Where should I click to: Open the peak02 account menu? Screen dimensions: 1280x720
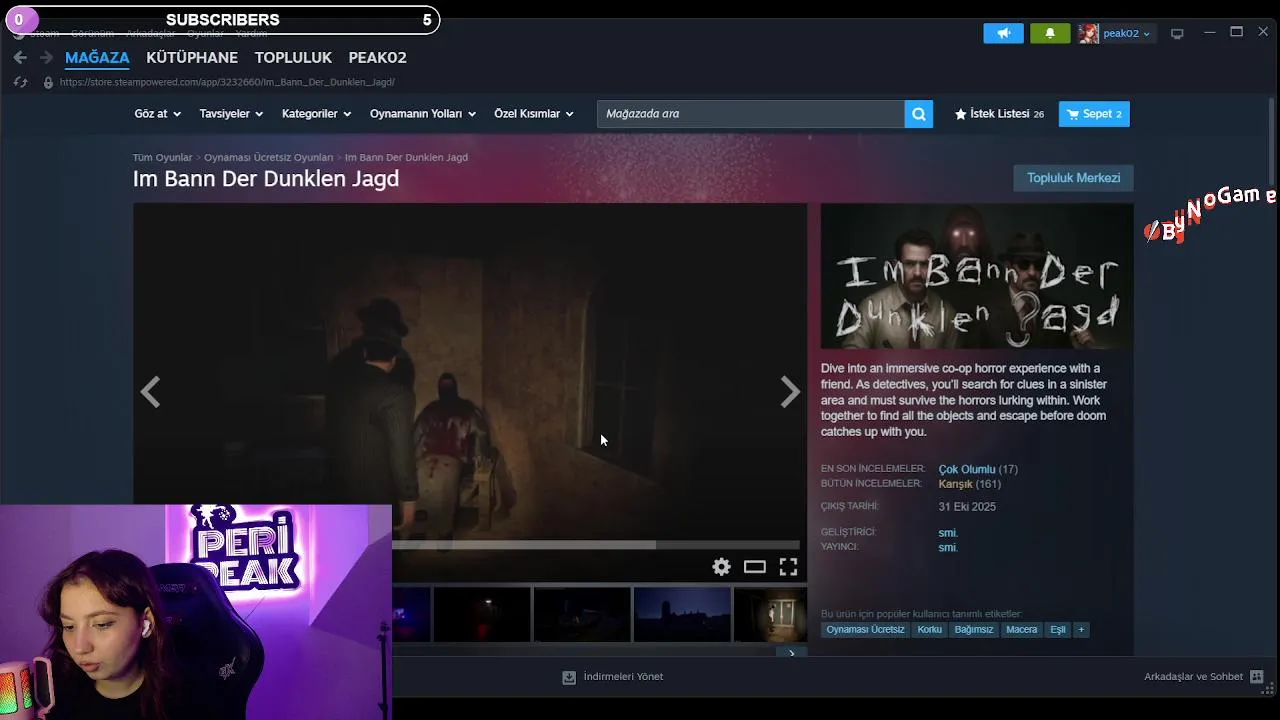[1115, 33]
